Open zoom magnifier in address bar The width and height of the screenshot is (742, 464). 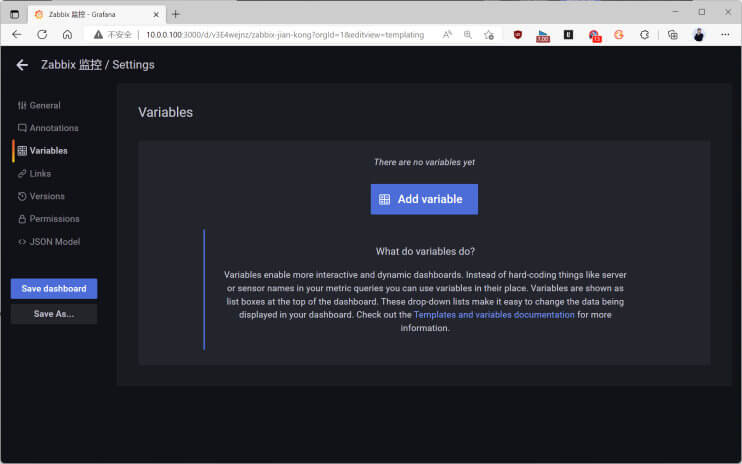point(468,35)
